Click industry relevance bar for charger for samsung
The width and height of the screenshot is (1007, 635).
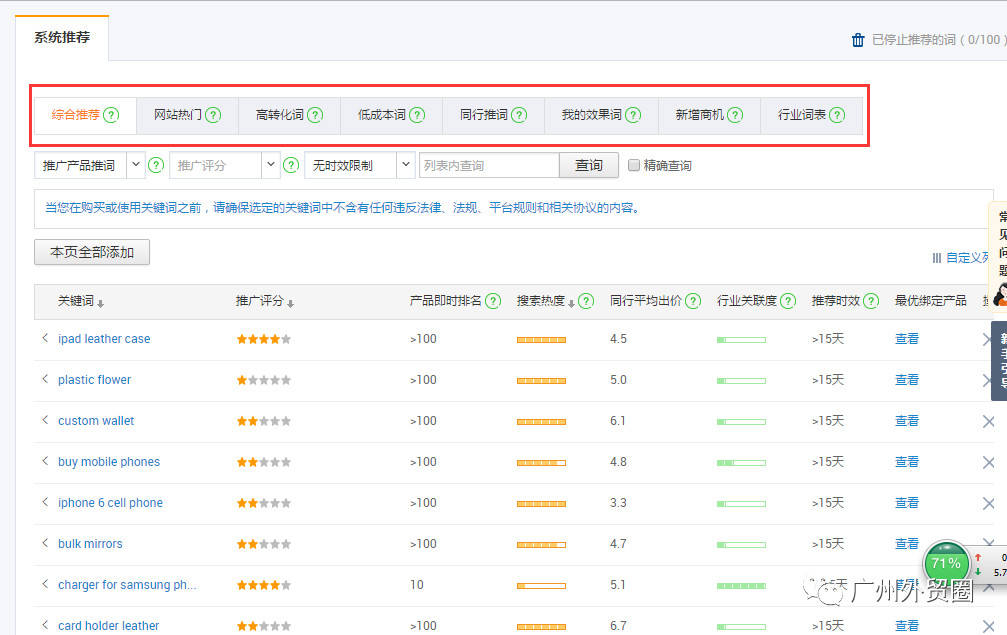pos(741,586)
